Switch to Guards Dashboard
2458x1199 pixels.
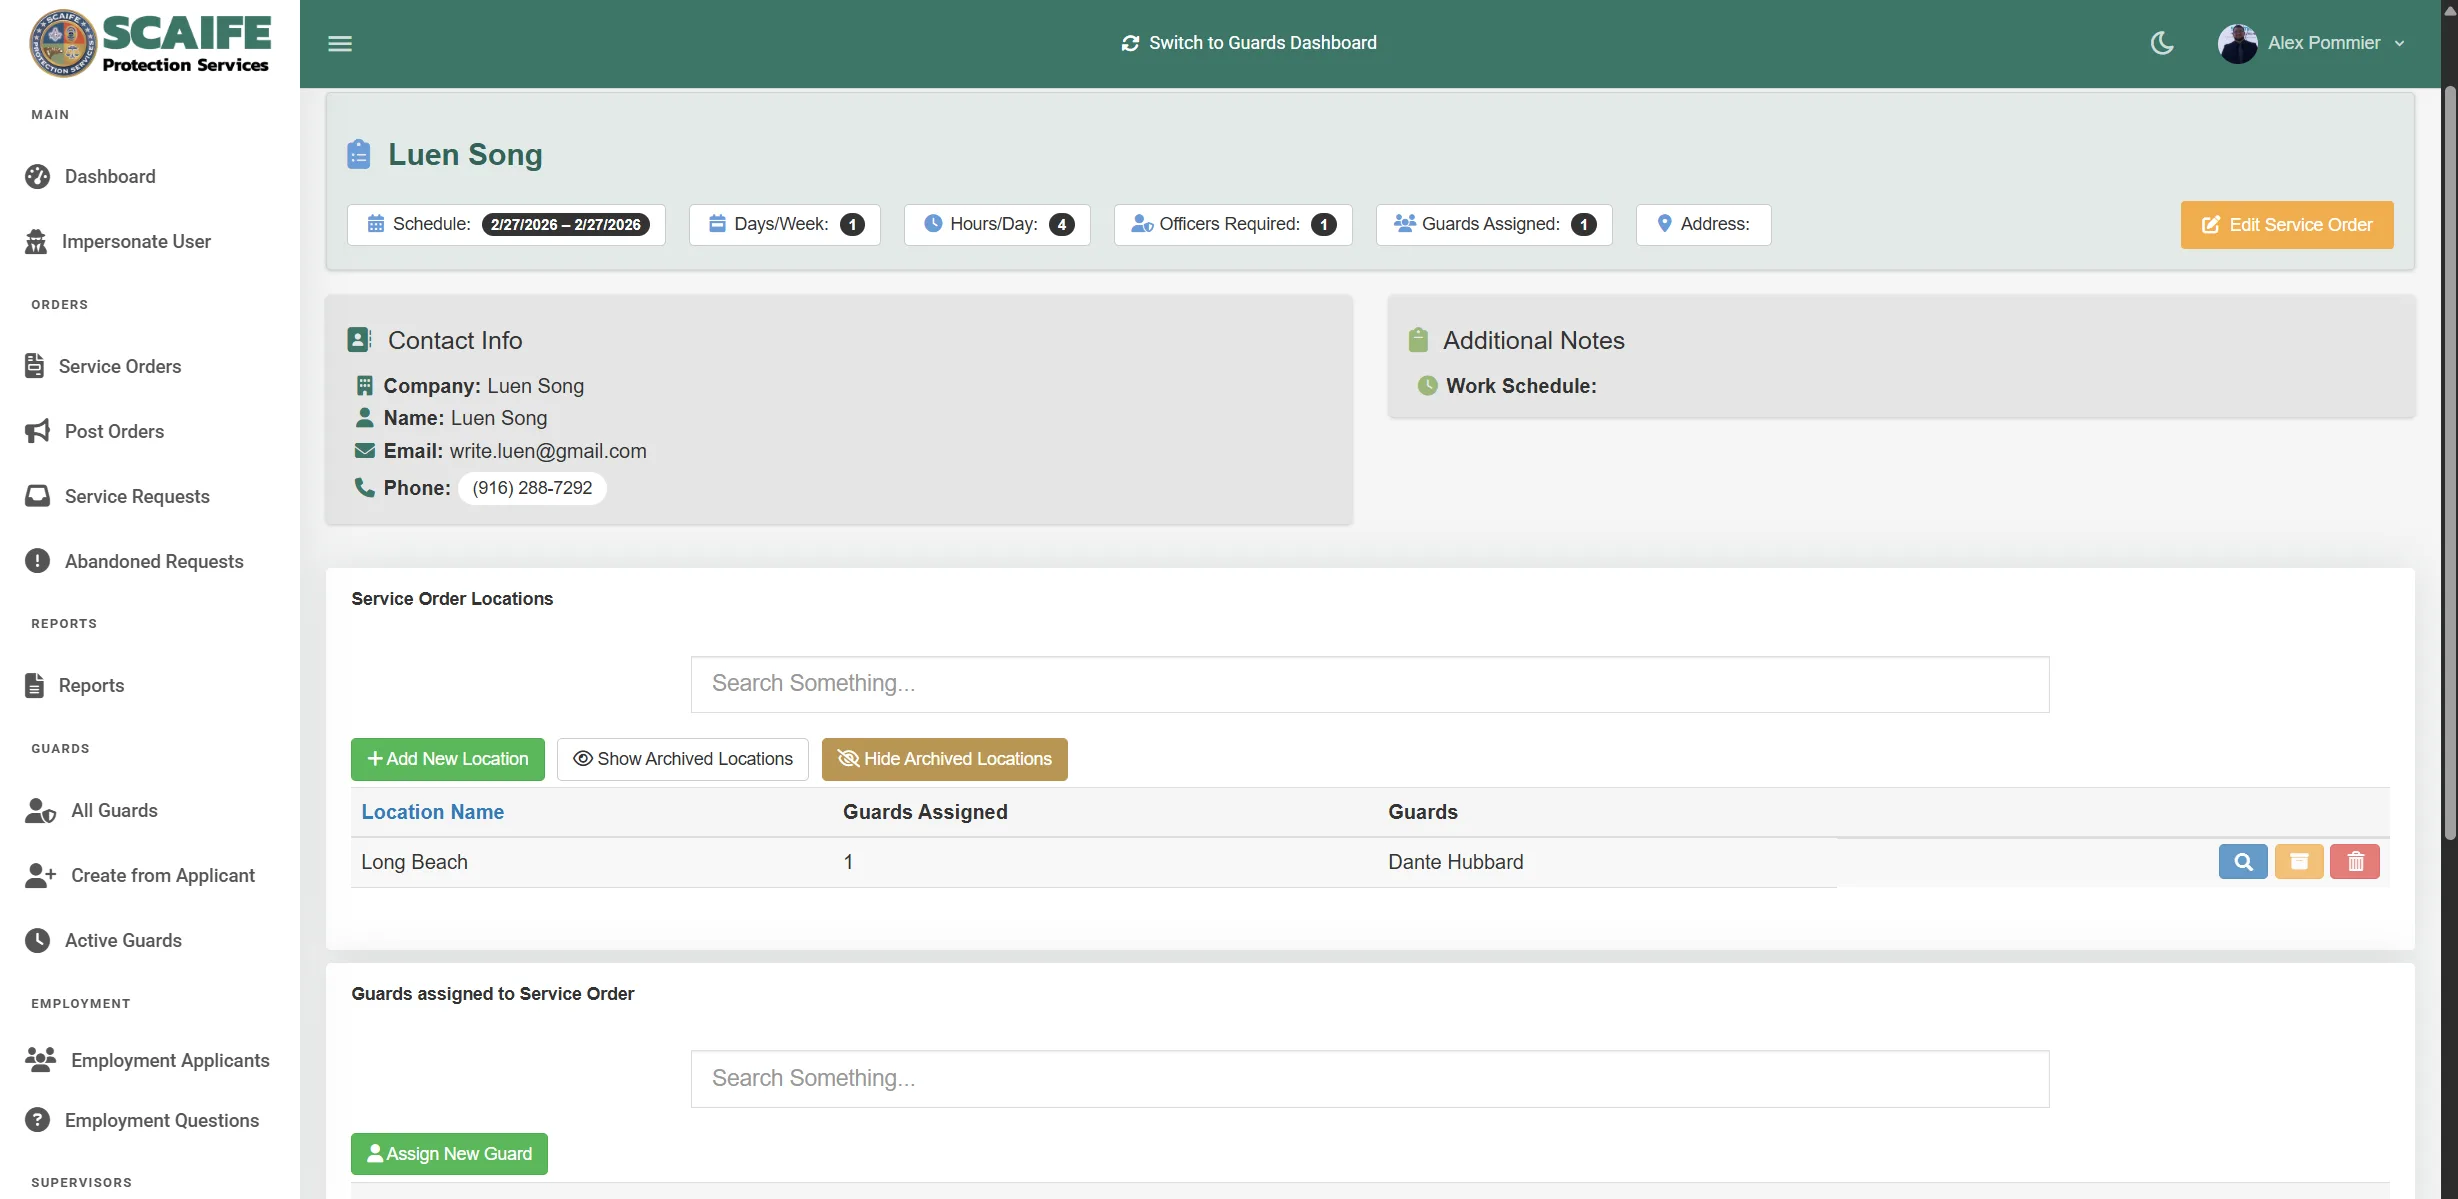pos(1249,43)
